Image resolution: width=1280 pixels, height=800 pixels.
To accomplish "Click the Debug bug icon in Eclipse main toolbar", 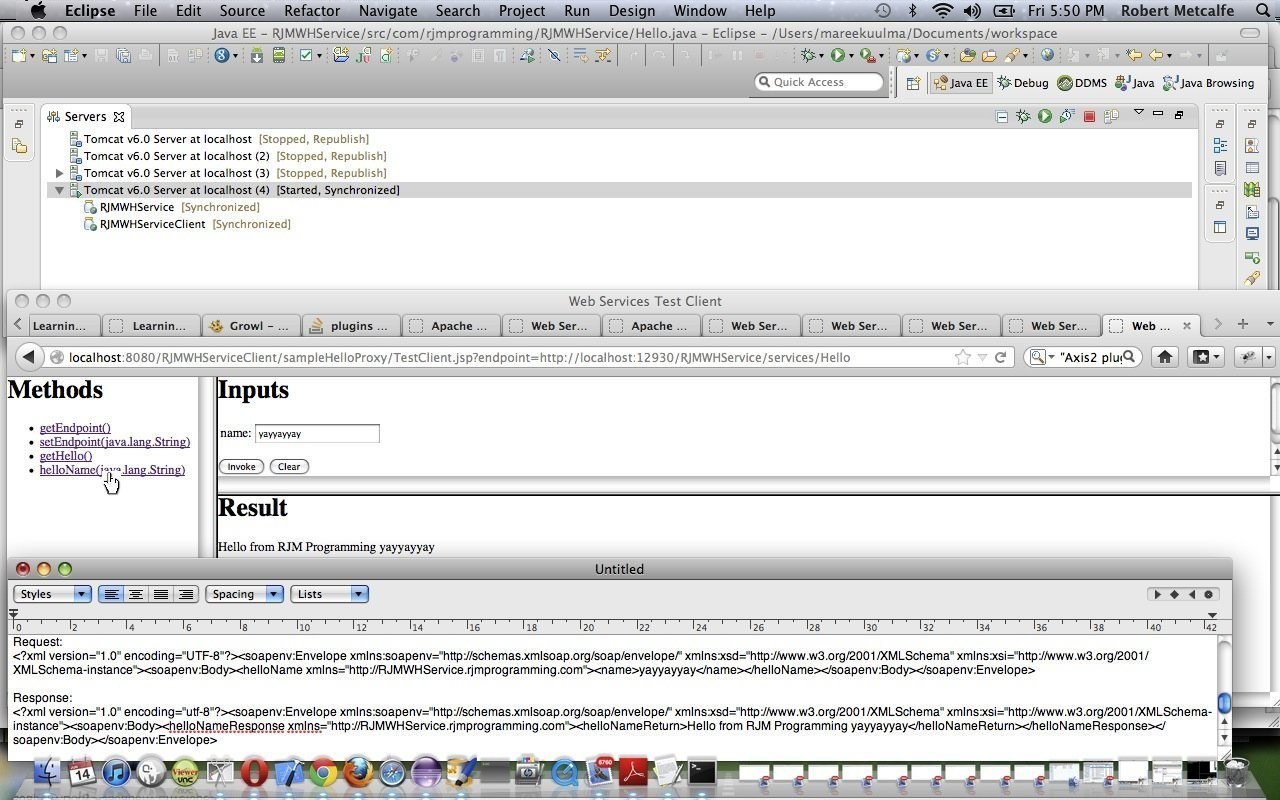I will click(x=808, y=56).
